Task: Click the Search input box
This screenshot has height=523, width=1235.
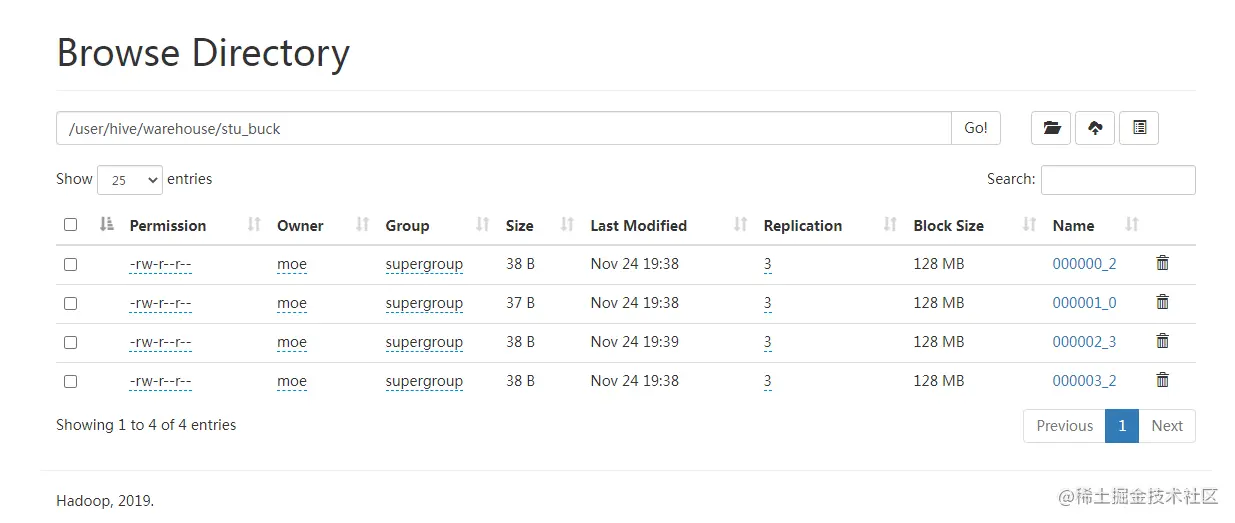Action: tap(1118, 180)
